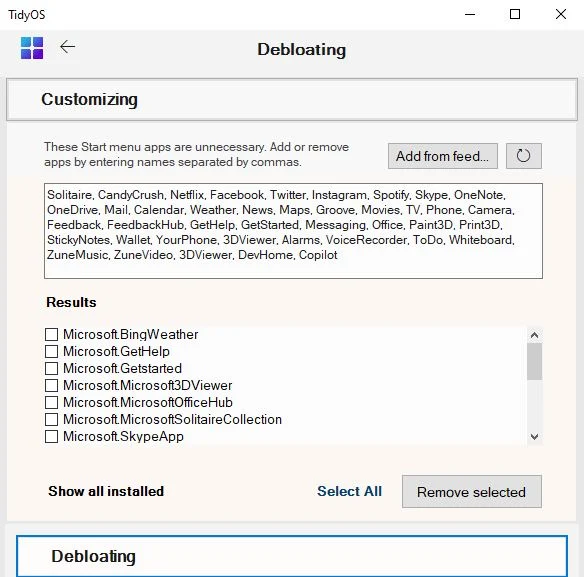Check the Microsoft.BingWeather checkbox
This screenshot has height=577, width=584.
51,334
